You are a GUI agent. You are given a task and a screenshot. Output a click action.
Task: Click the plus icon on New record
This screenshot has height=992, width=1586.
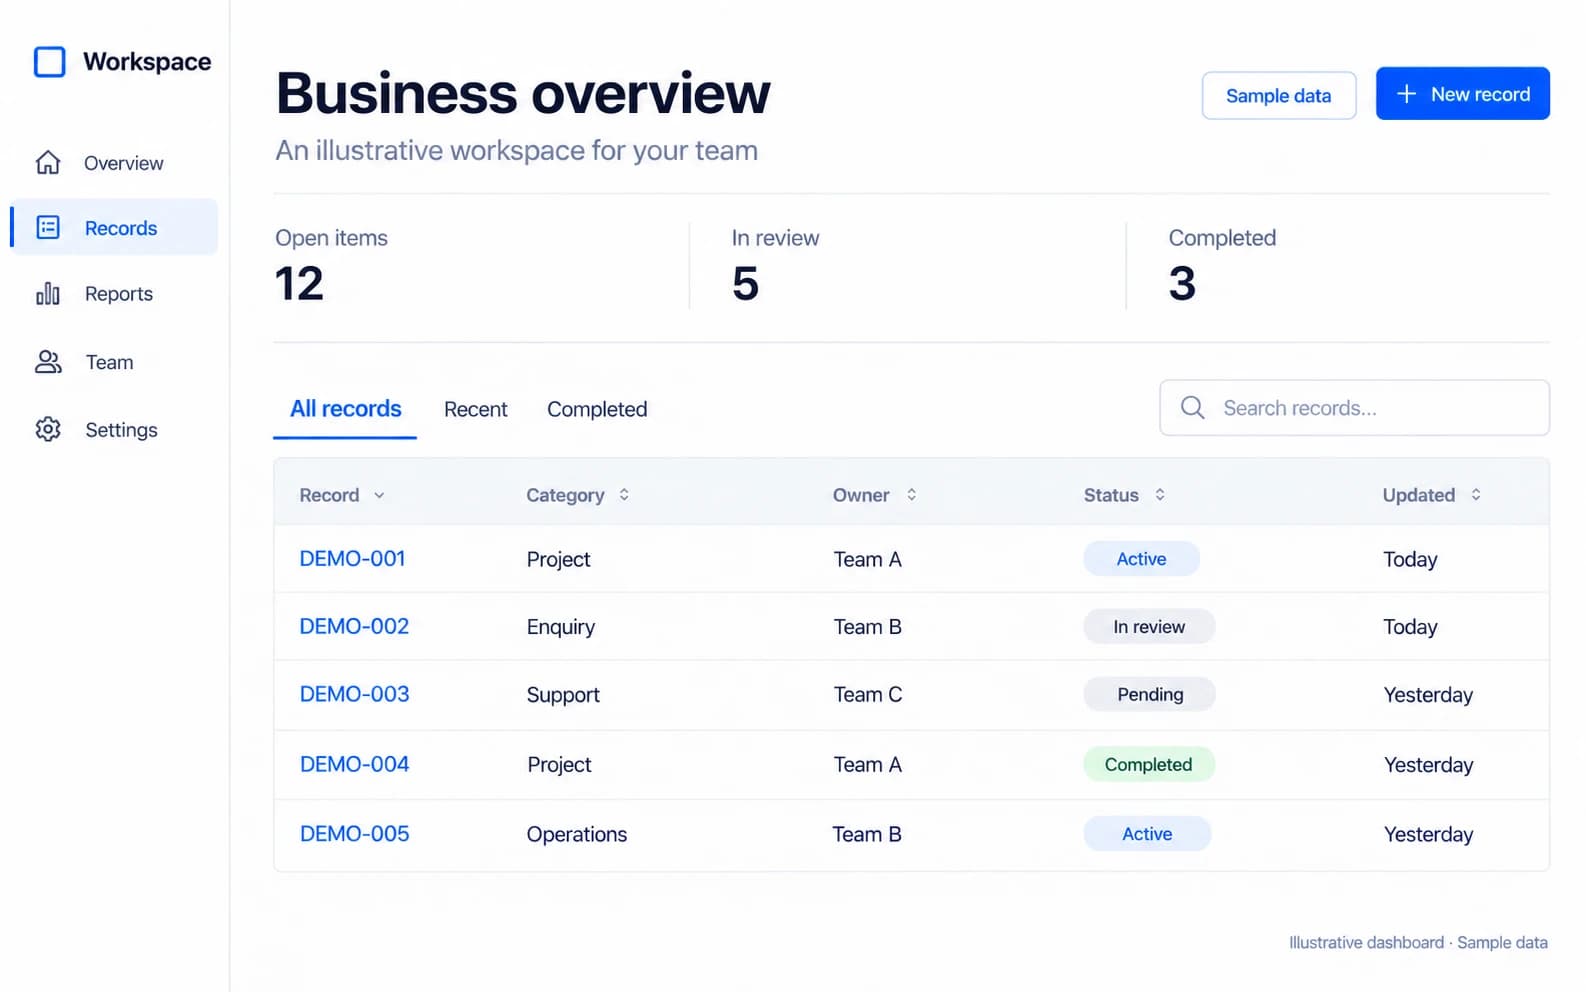click(x=1406, y=93)
